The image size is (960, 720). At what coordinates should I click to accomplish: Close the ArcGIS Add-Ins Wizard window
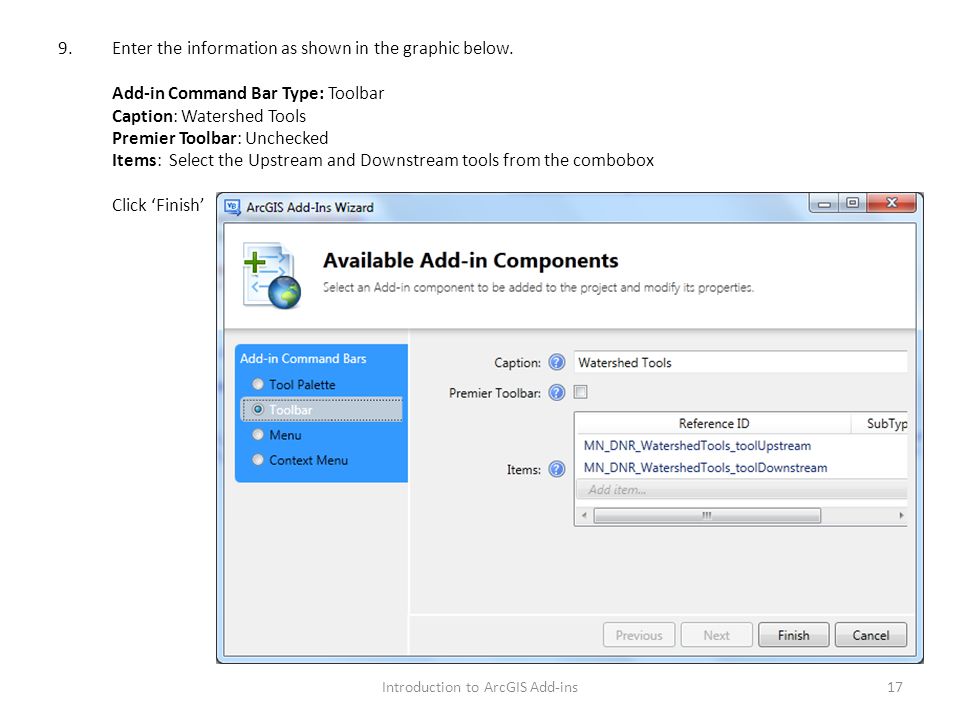(891, 203)
